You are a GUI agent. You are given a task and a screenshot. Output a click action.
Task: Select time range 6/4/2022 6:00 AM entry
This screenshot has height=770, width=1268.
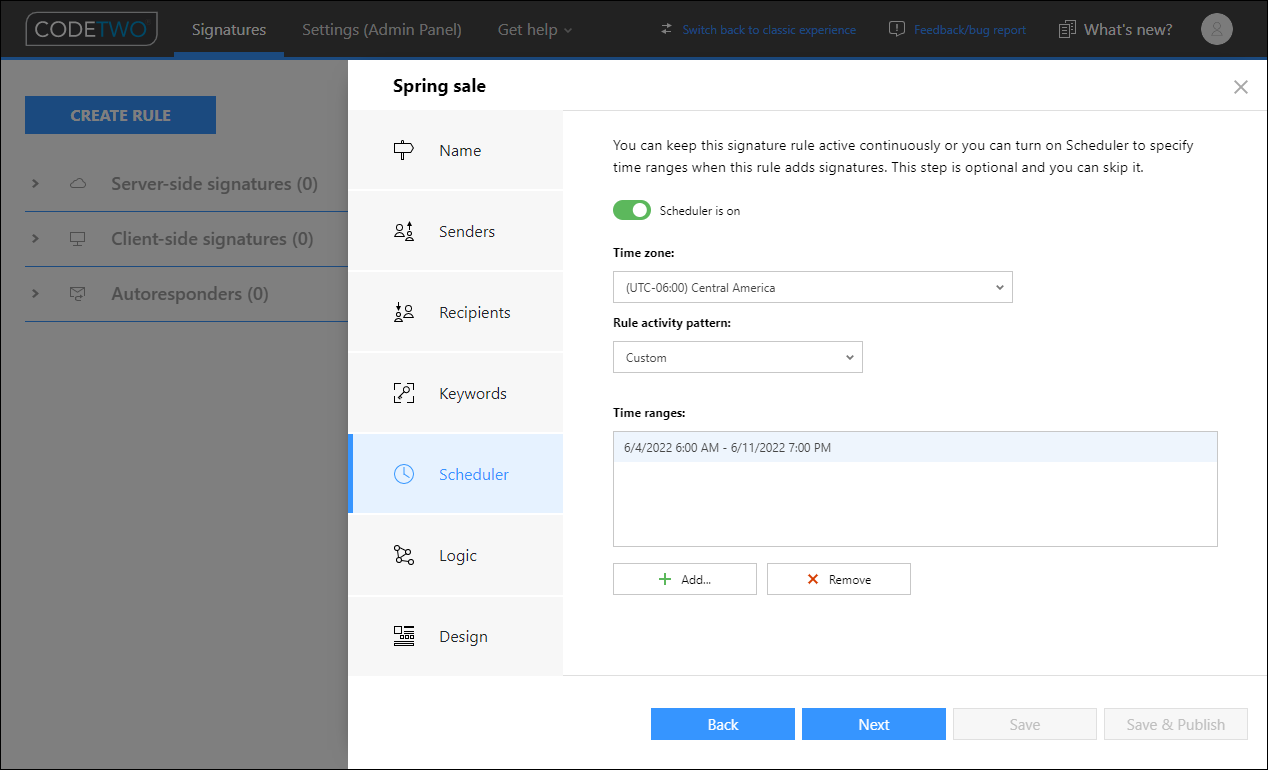(915, 447)
